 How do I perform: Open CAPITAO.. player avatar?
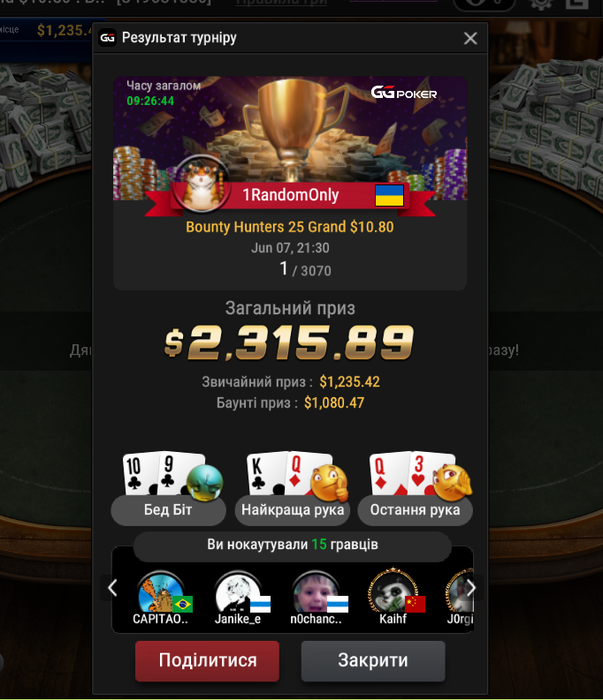161,593
